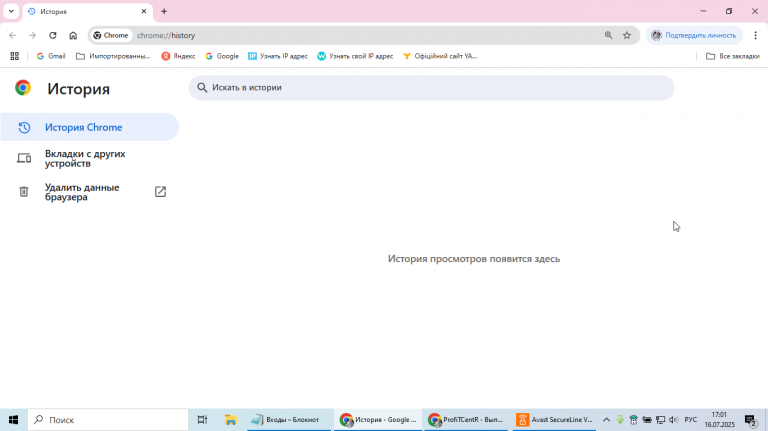
Task: Open the zoom magnifier icon in address bar
Action: [608, 35]
